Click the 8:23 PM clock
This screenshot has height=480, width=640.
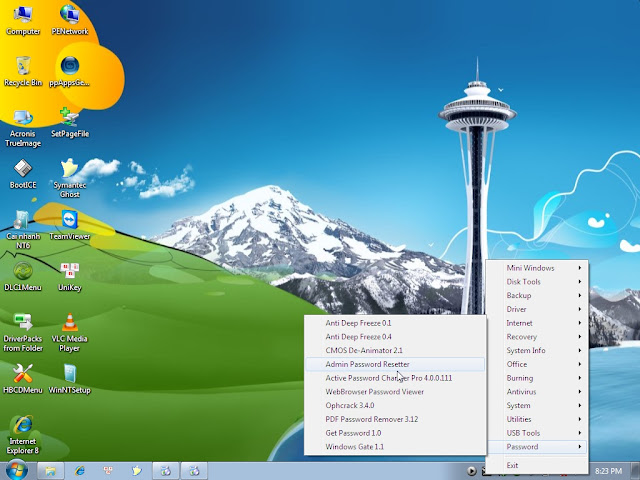pyautogui.click(x=608, y=471)
